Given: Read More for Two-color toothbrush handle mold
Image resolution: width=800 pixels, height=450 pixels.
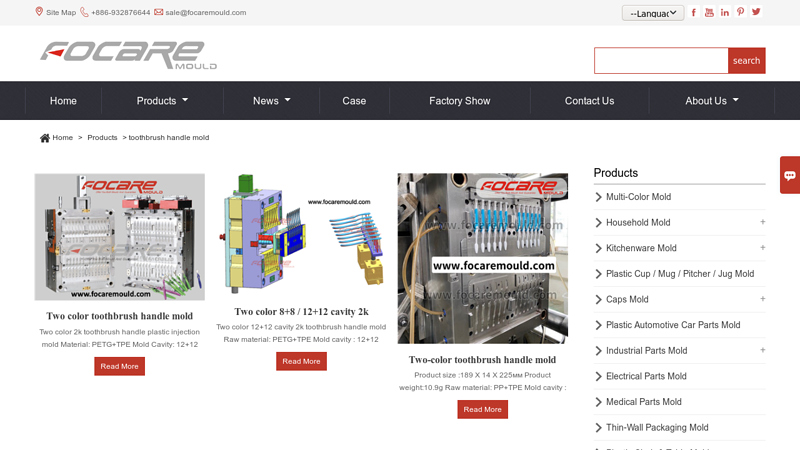Looking at the screenshot, I should point(483,409).
